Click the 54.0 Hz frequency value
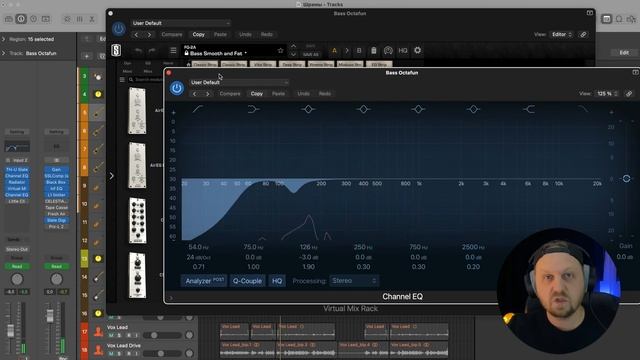The image size is (640, 360). tap(198, 247)
